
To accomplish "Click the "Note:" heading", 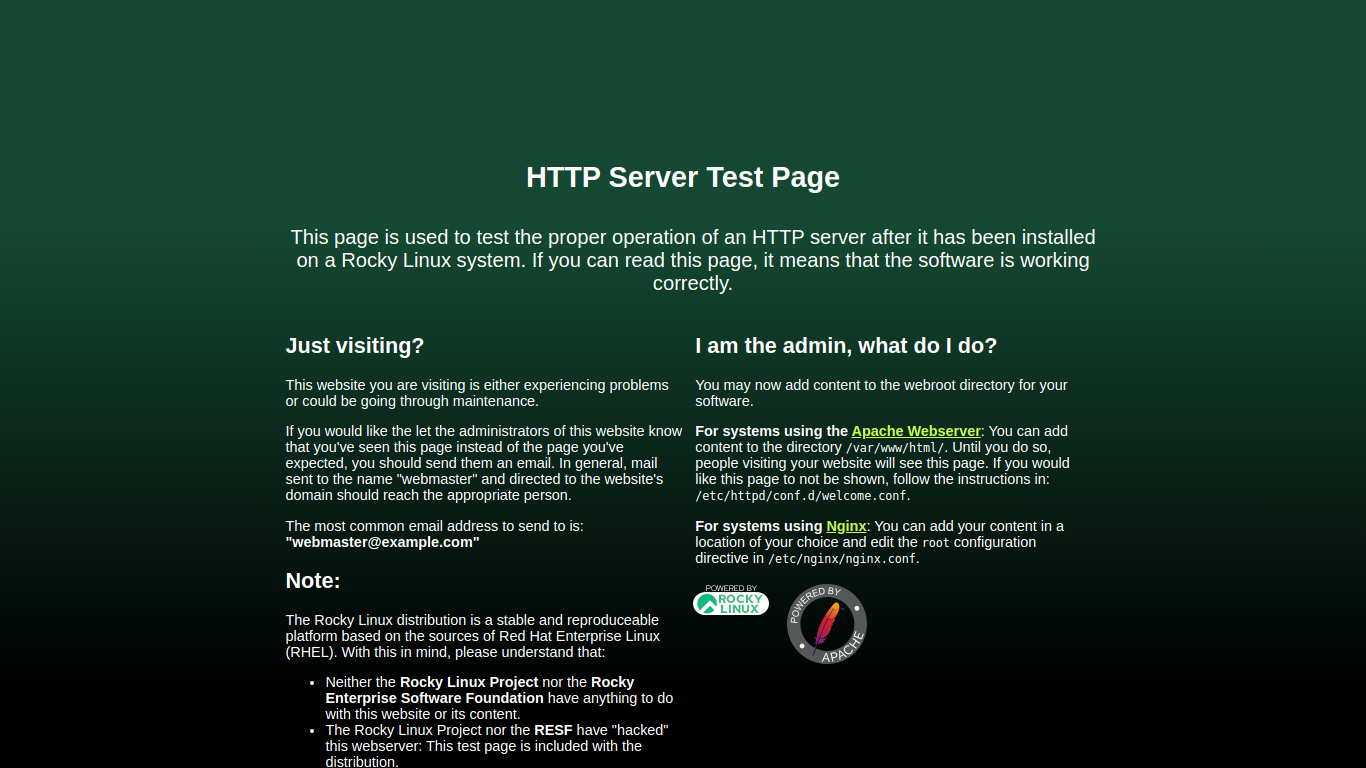I will click(313, 581).
